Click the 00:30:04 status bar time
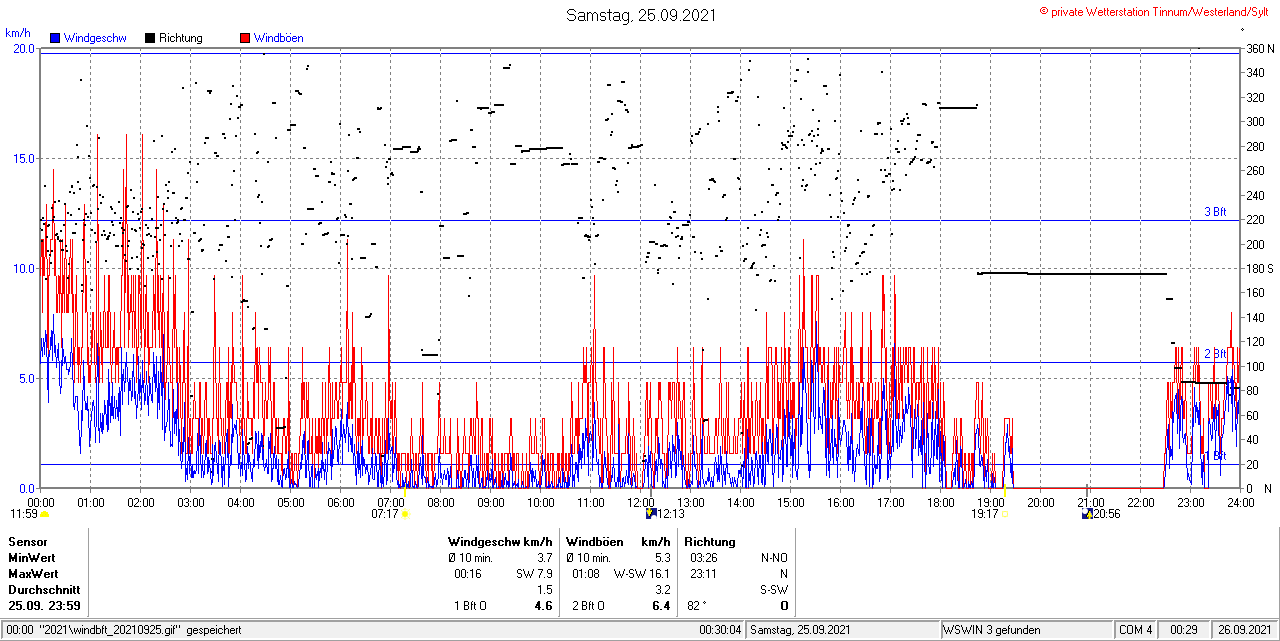Screen dimensions: 1280x641 coord(721,630)
